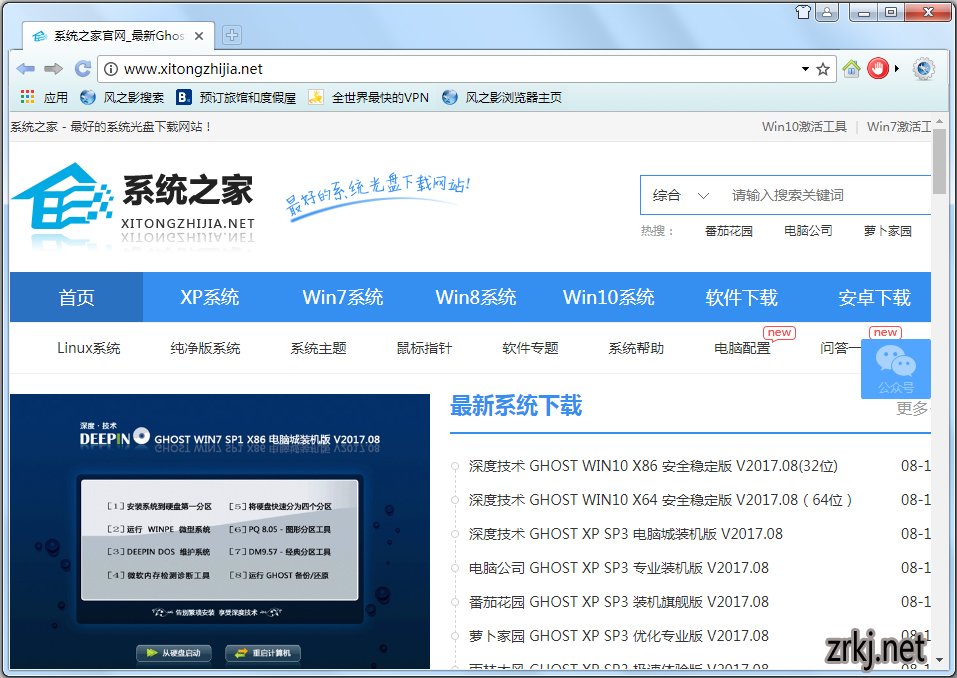Click the user account icon in title bar
Screen dimensions: 957x678
(x=827, y=12)
